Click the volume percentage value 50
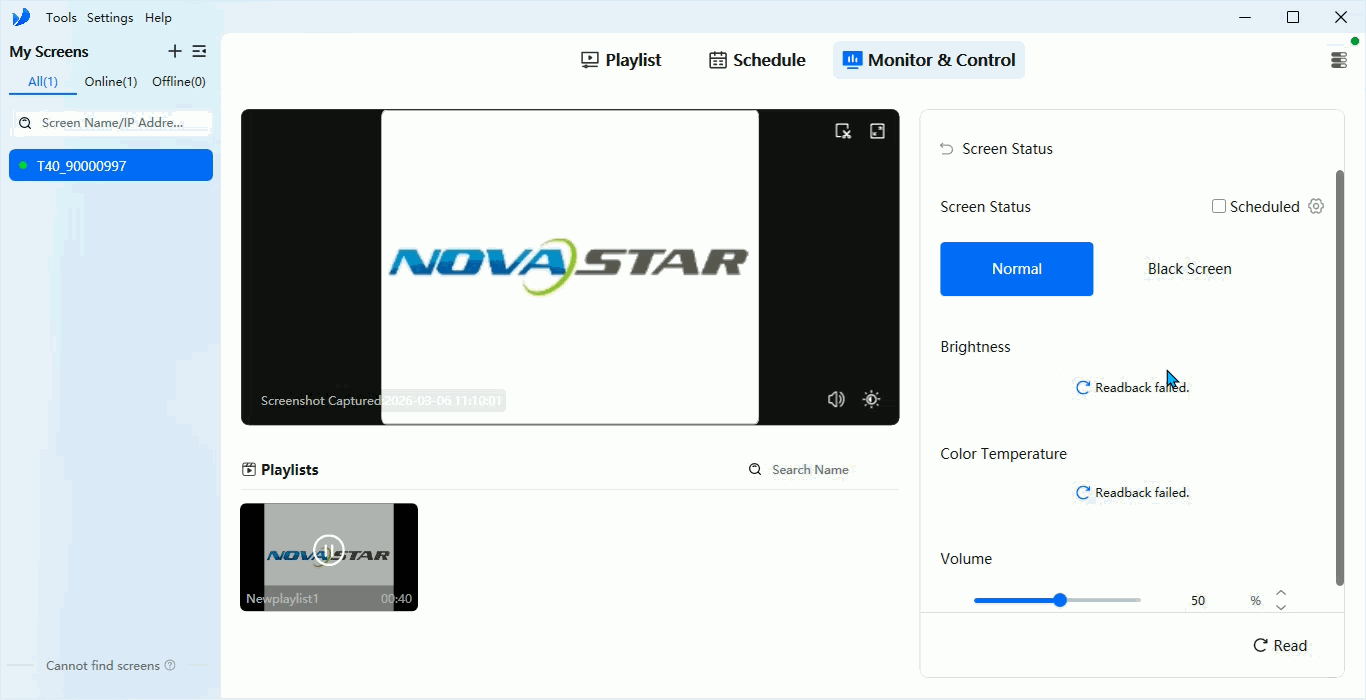 click(x=1198, y=601)
